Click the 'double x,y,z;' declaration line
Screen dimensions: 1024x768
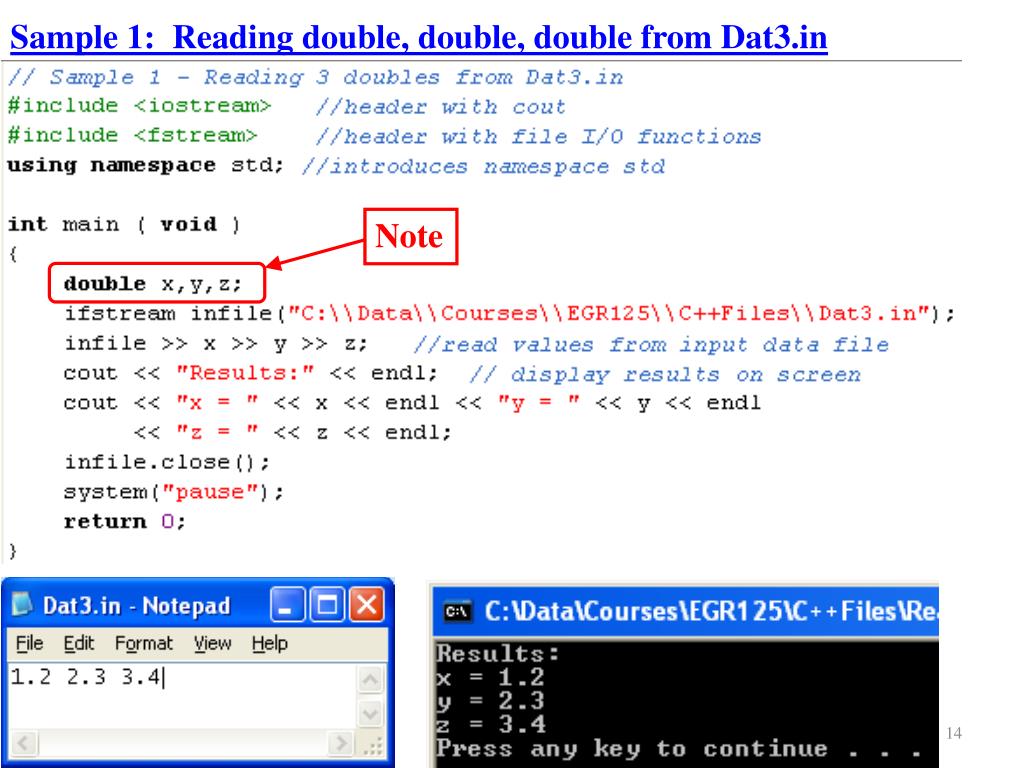[153, 284]
